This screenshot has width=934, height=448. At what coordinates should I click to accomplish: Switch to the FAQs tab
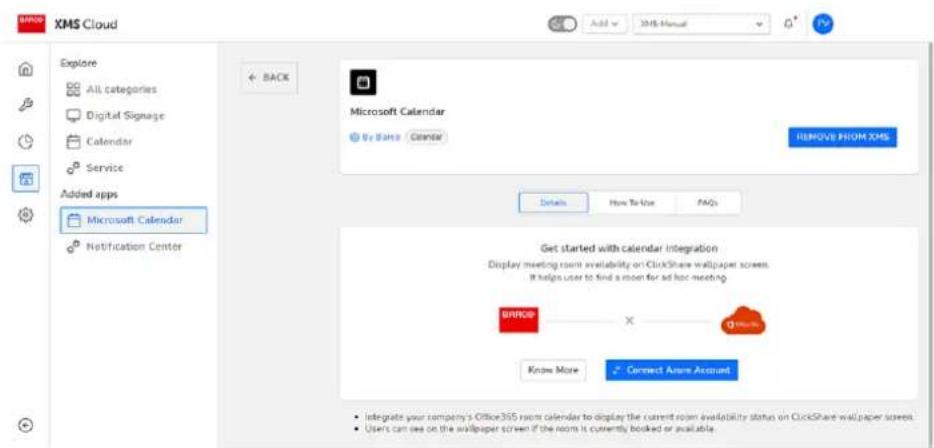click(x=708, y=203)
